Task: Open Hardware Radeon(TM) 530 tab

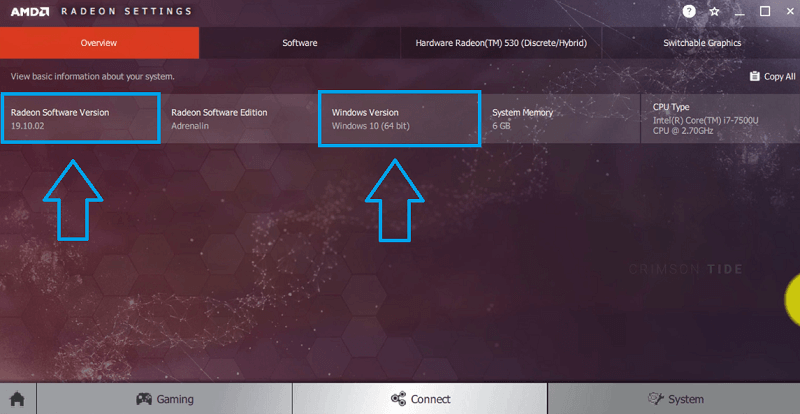Action: (x=501, y=43)
